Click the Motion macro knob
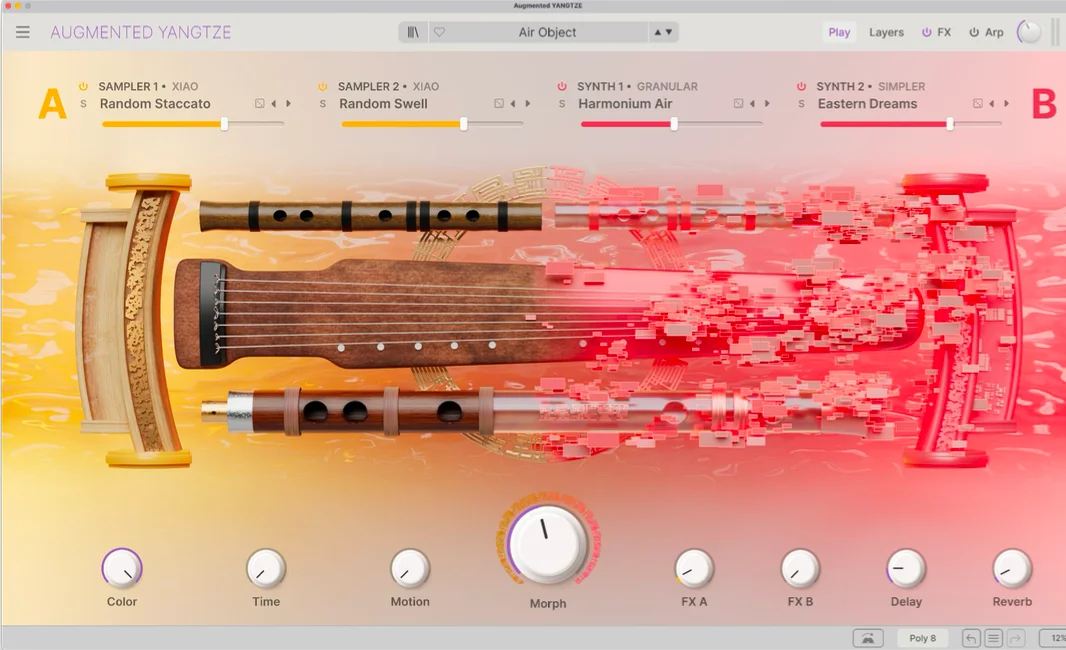The width and height of the screenshot is (1066, 650). pos(410,568)
